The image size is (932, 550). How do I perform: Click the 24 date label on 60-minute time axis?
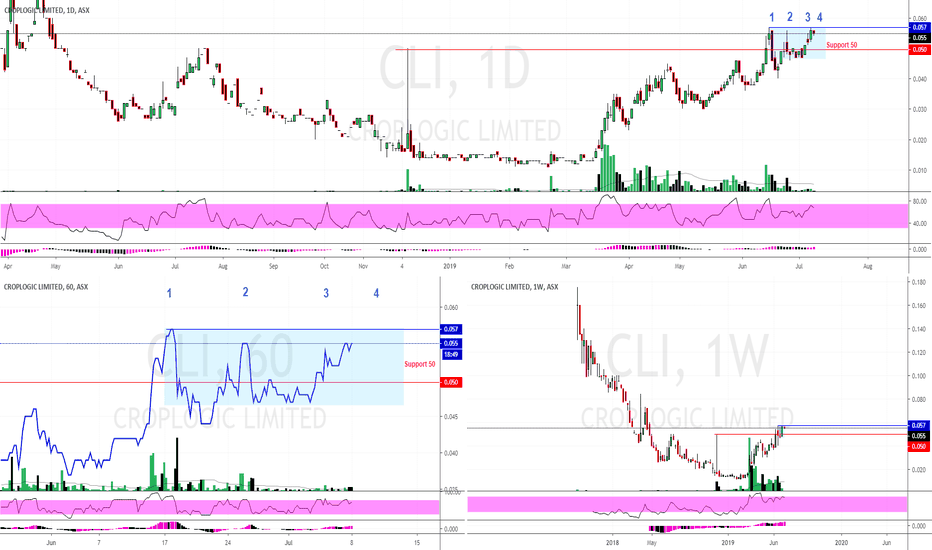pyautogui.click(x=228, y=542)
